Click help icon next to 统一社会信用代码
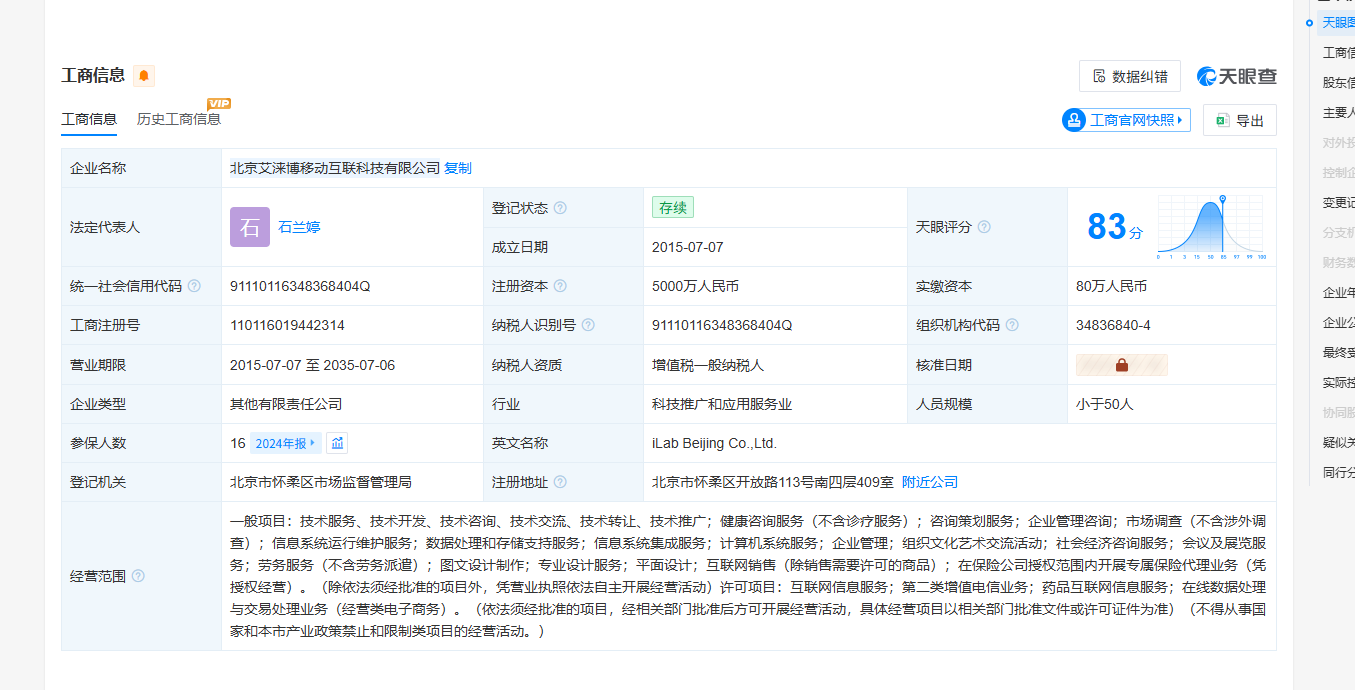 (x=194, y=286)
